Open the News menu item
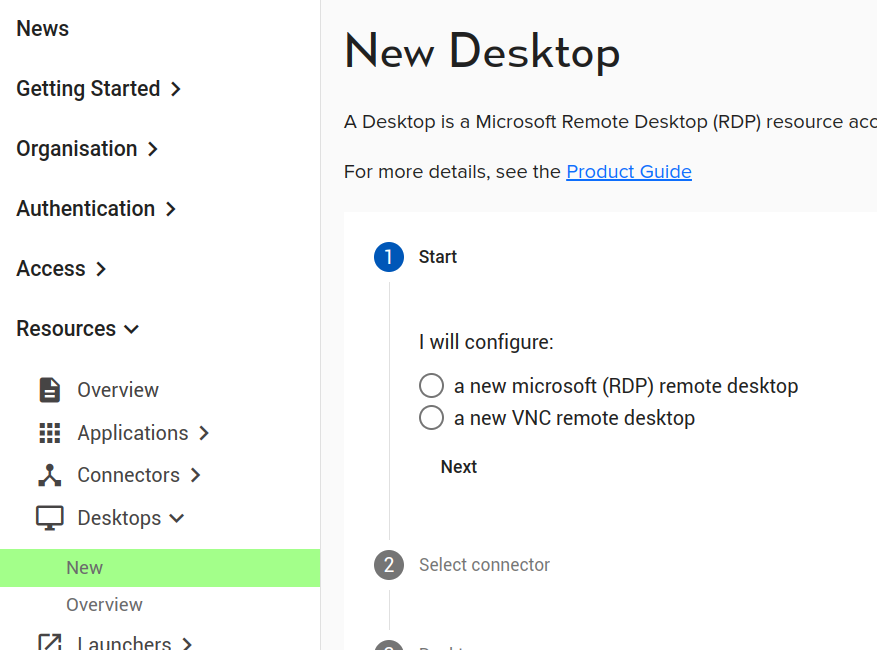This screenshot has height=650, width=877. tap(43, 29)
